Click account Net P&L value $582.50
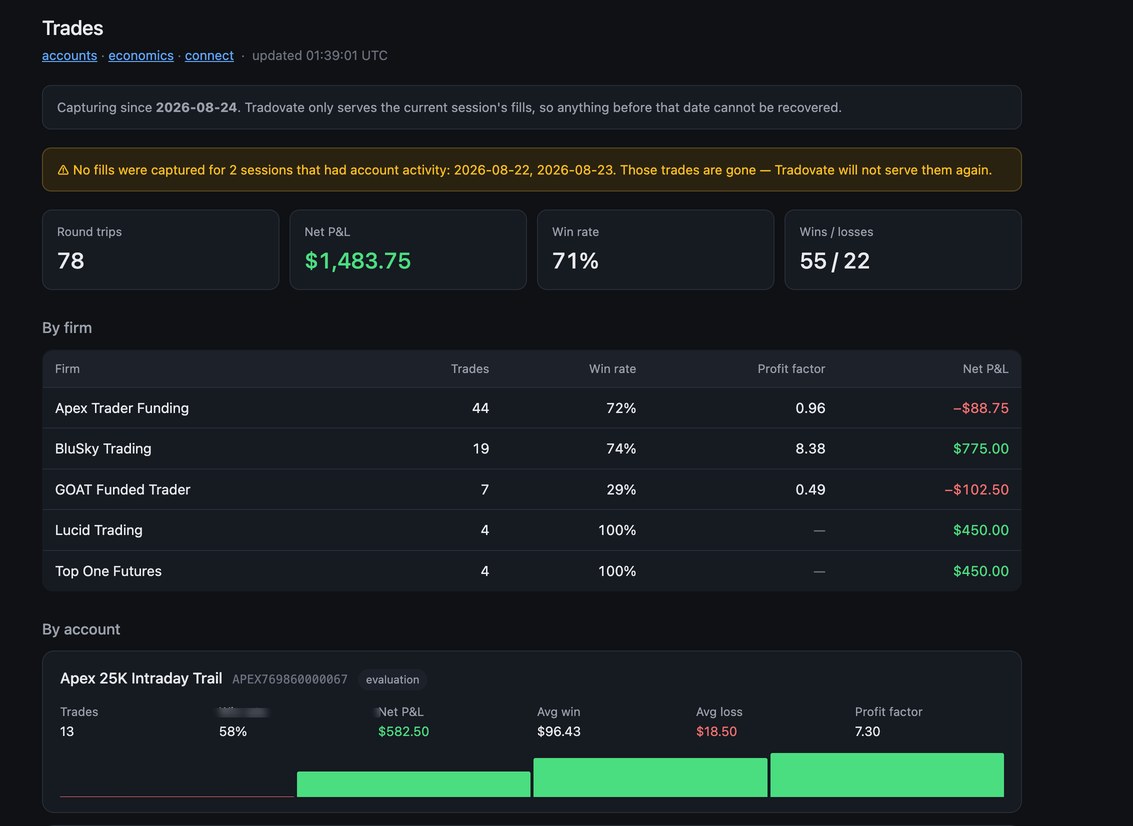Screen dimensions: 1133x826 403,731
